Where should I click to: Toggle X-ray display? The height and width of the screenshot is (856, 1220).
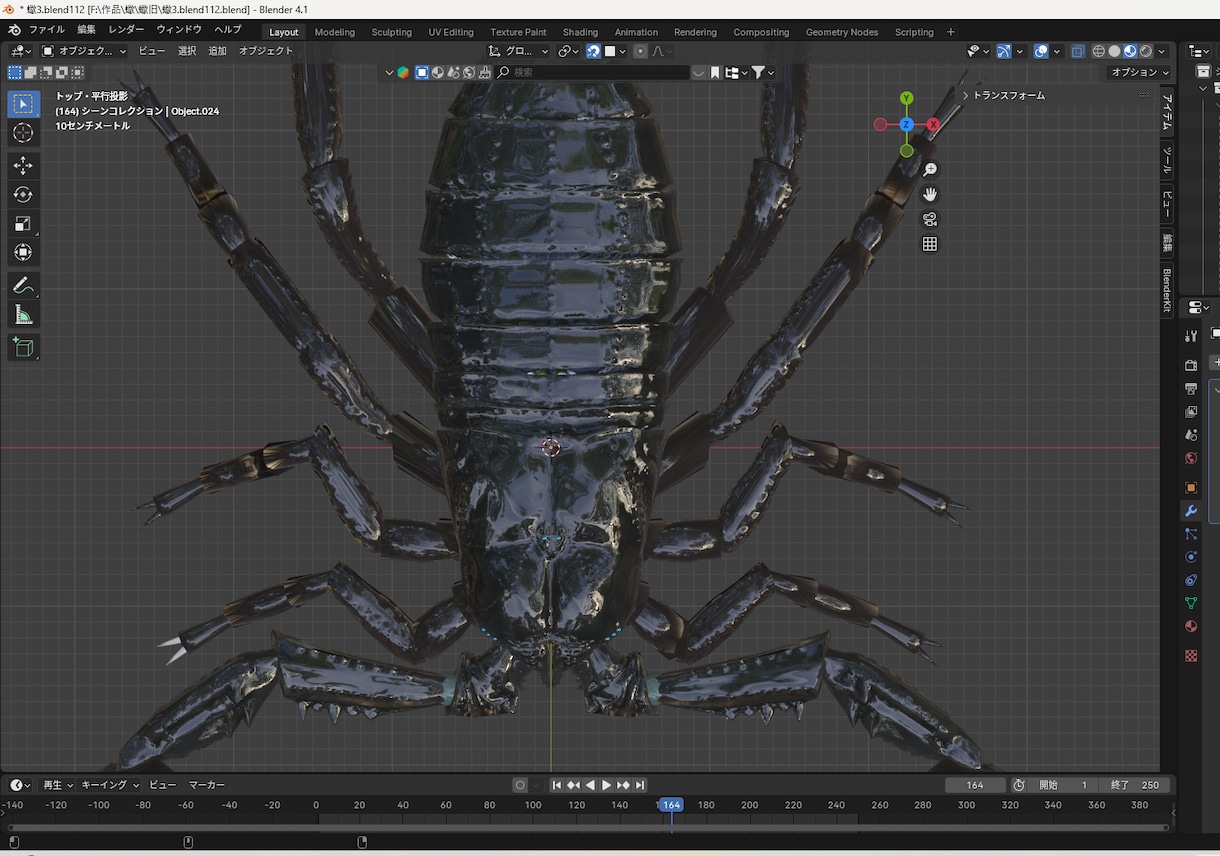pyautogui.click(x=1077, y=51)
